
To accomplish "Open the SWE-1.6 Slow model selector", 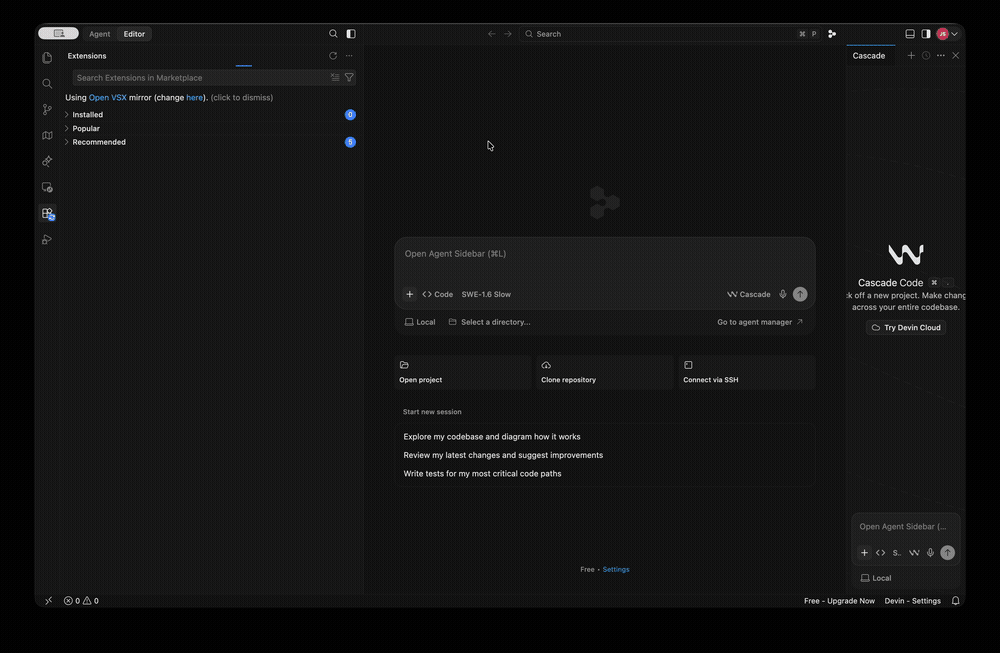I will click(486, 294).
